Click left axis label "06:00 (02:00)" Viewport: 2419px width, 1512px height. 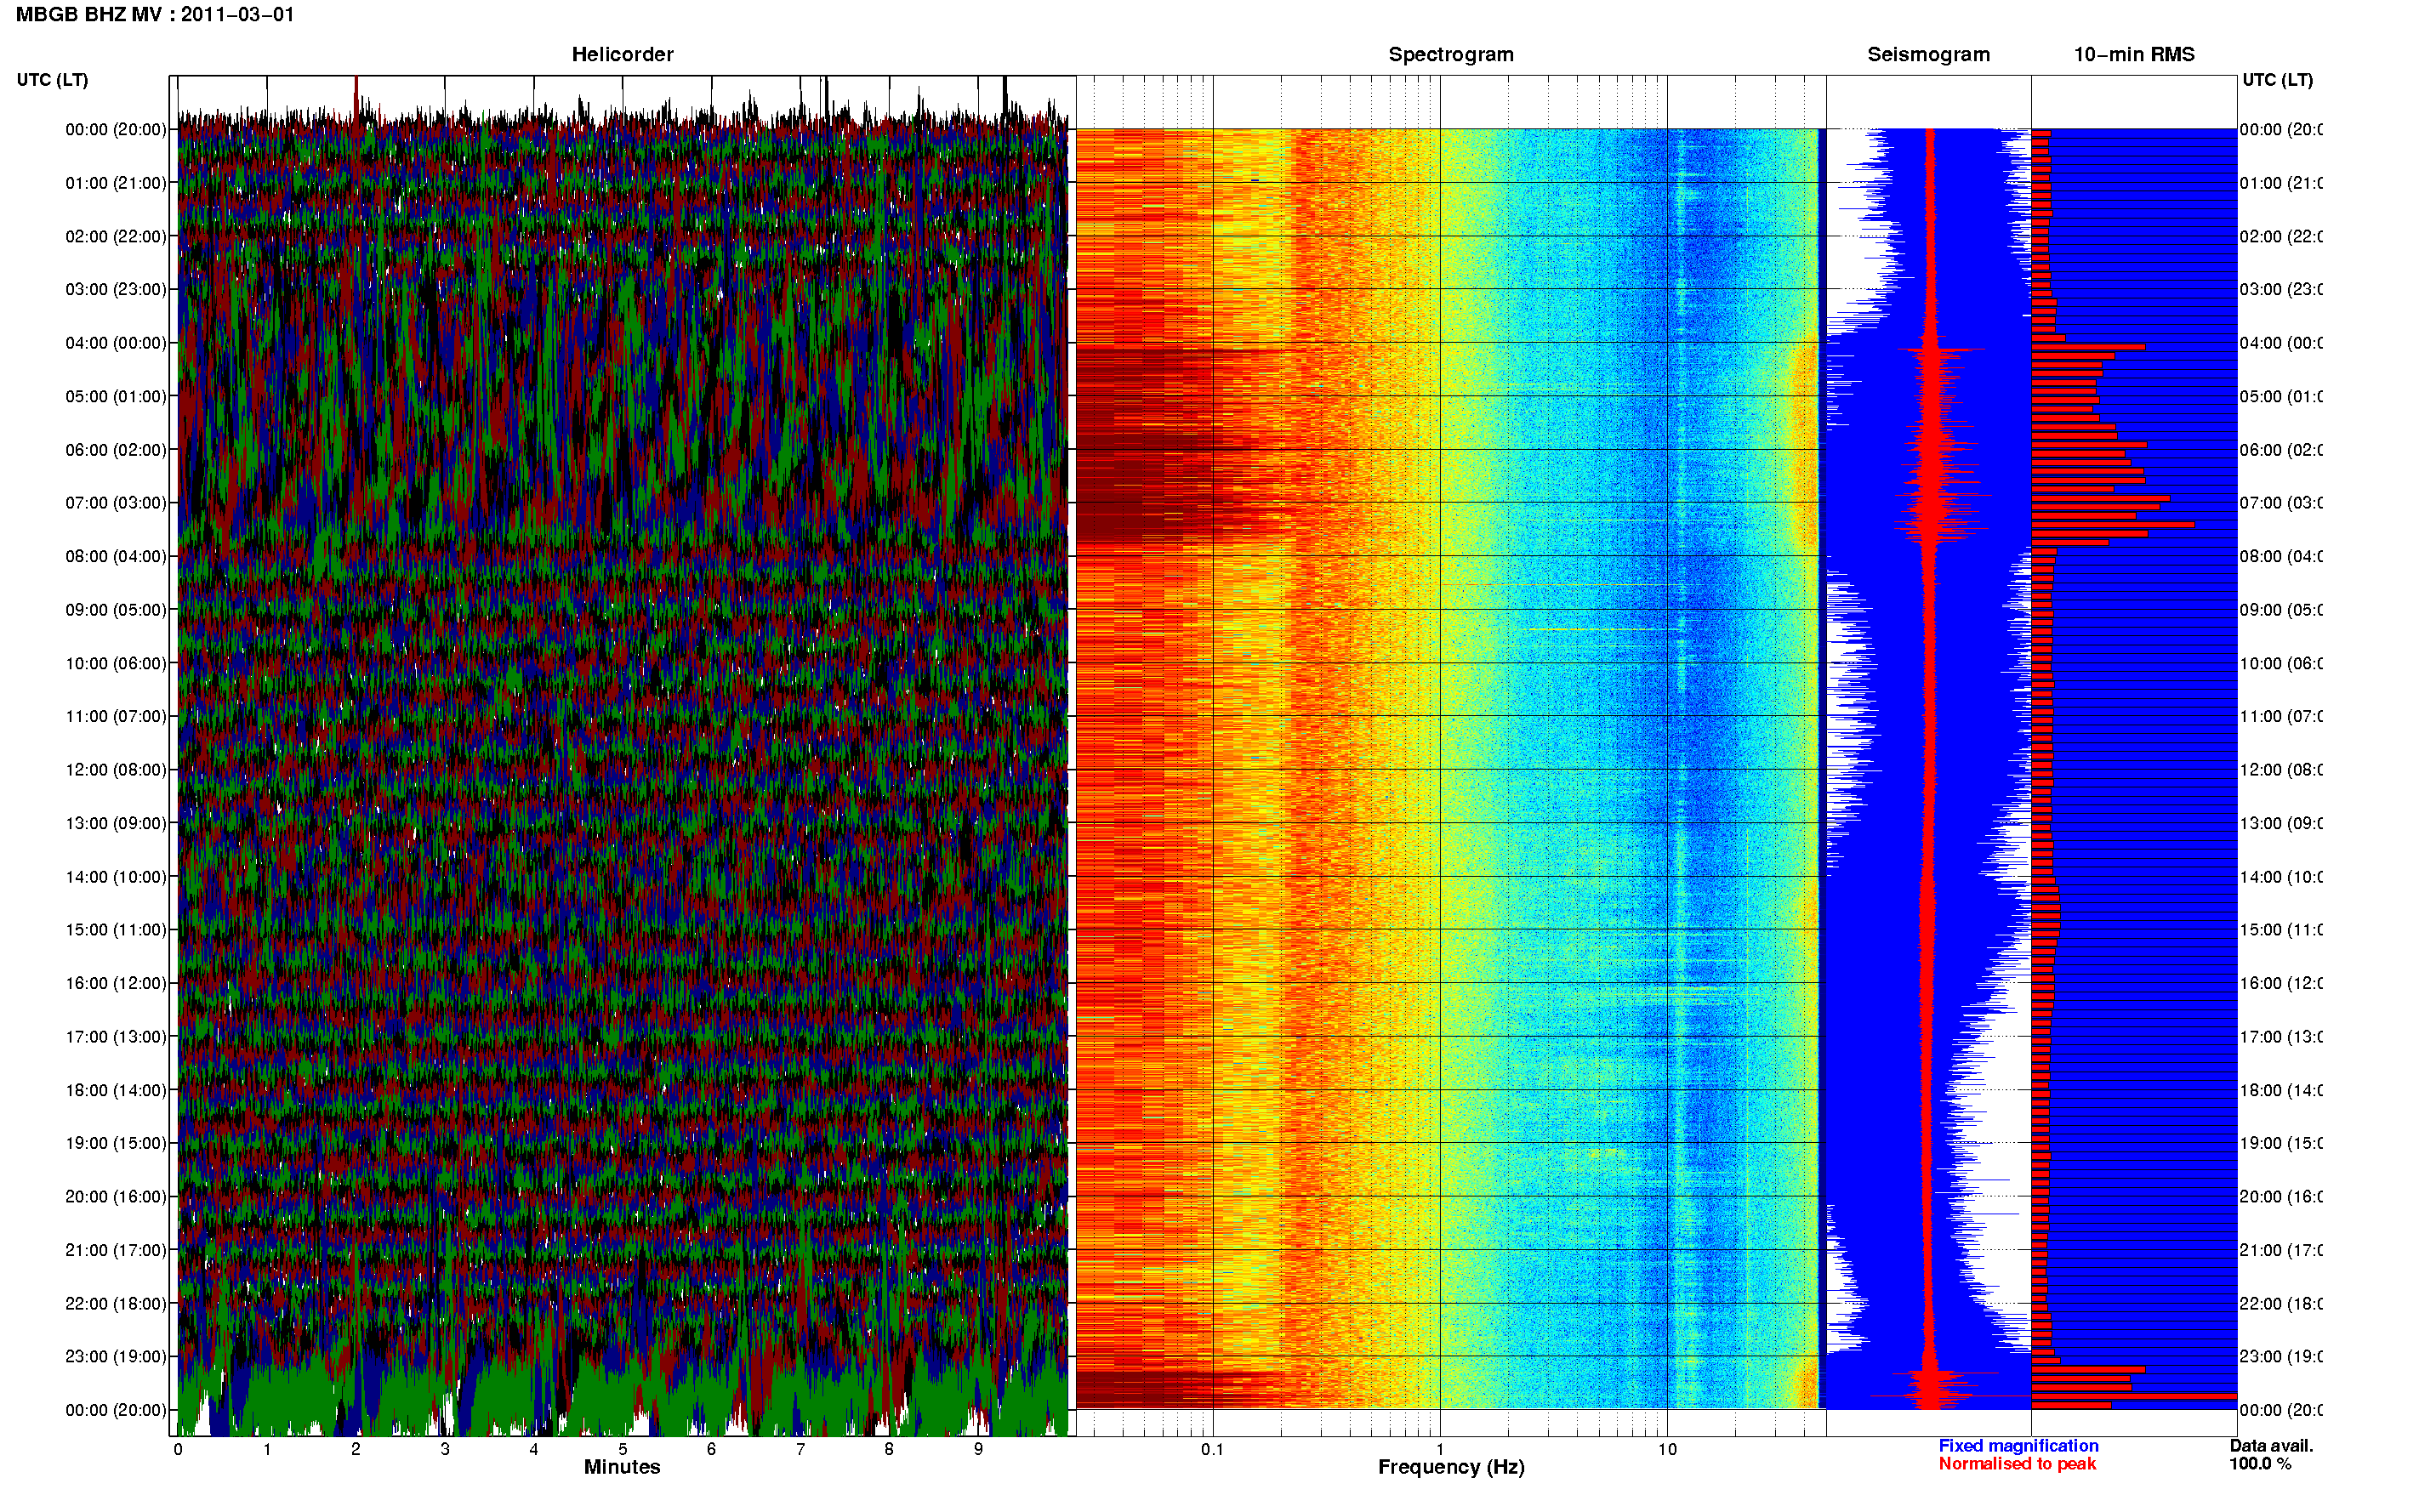click(116, 450)
